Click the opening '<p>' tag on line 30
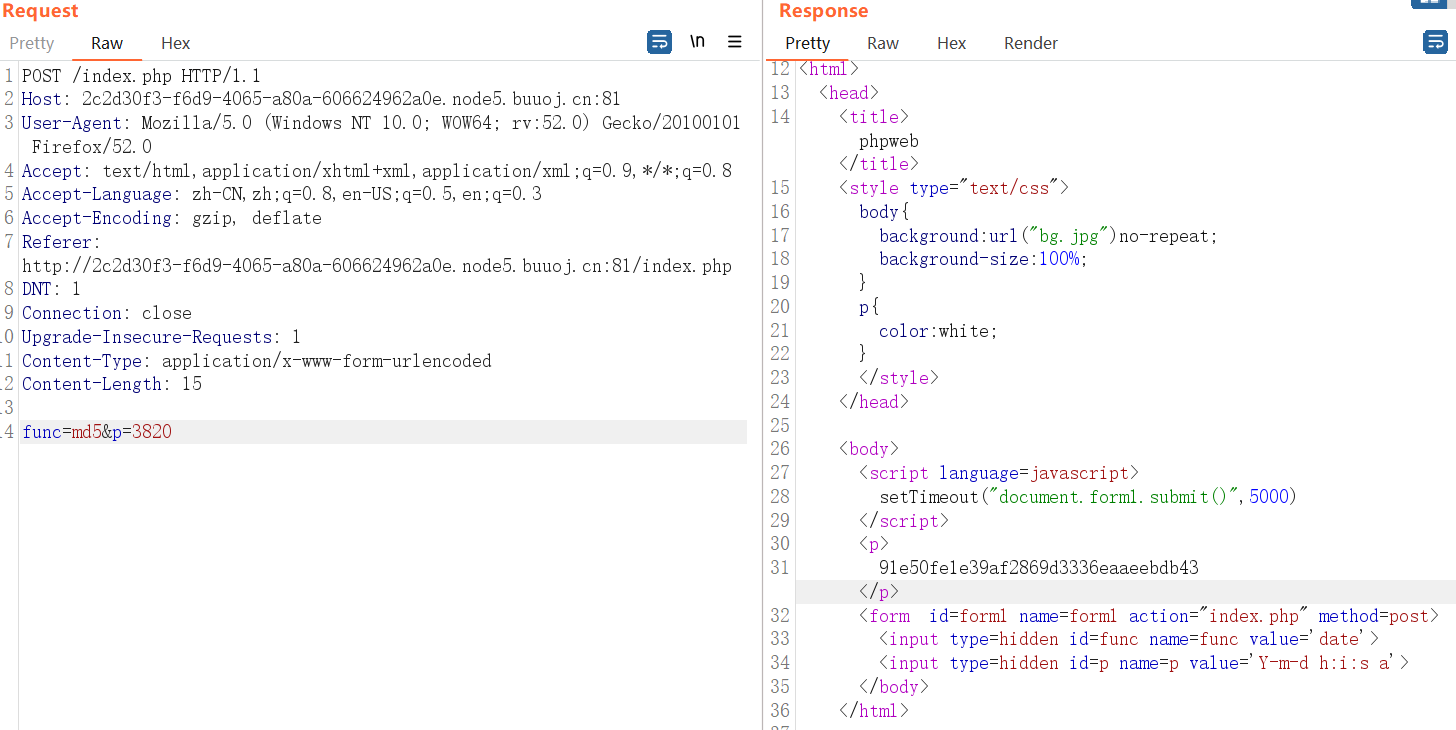Viewport: 1456px width, 730px height. [874, 544]
